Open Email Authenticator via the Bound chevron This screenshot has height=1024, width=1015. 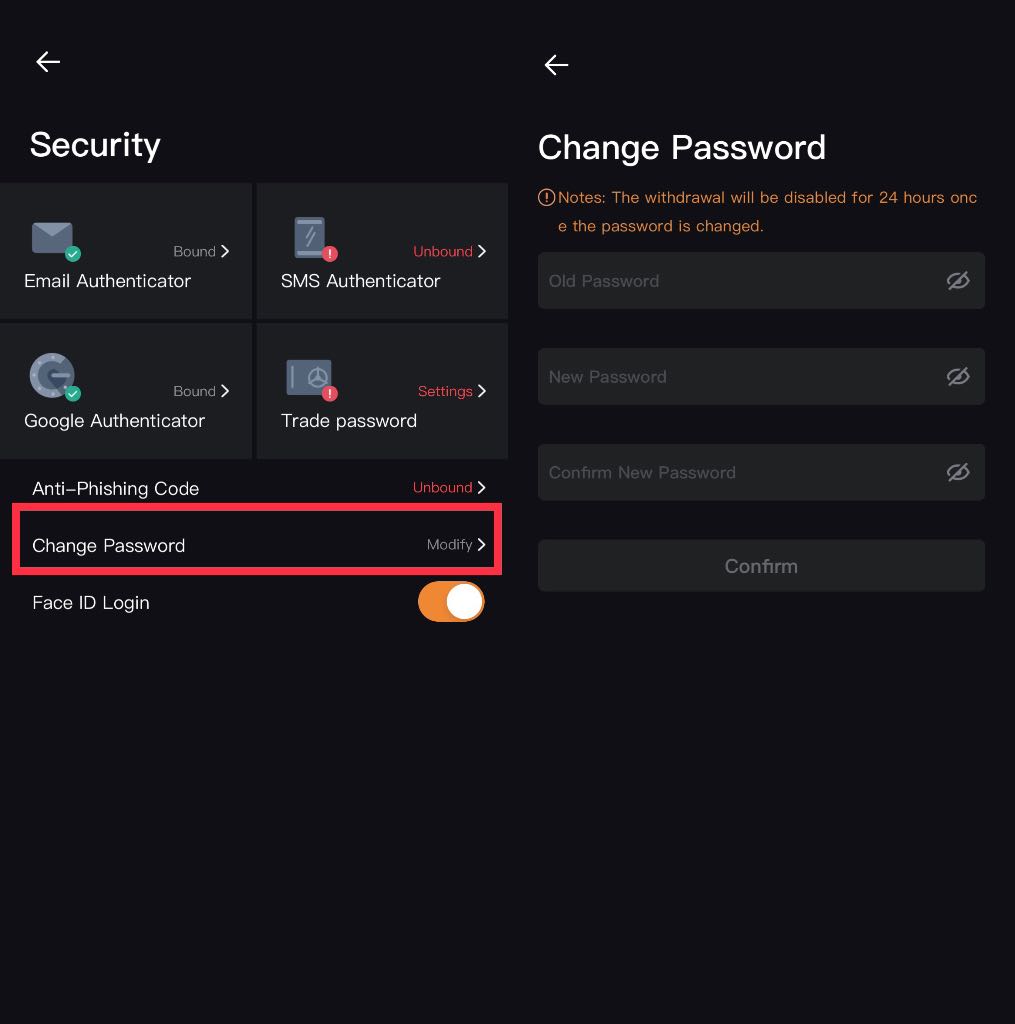pos(225,251)
